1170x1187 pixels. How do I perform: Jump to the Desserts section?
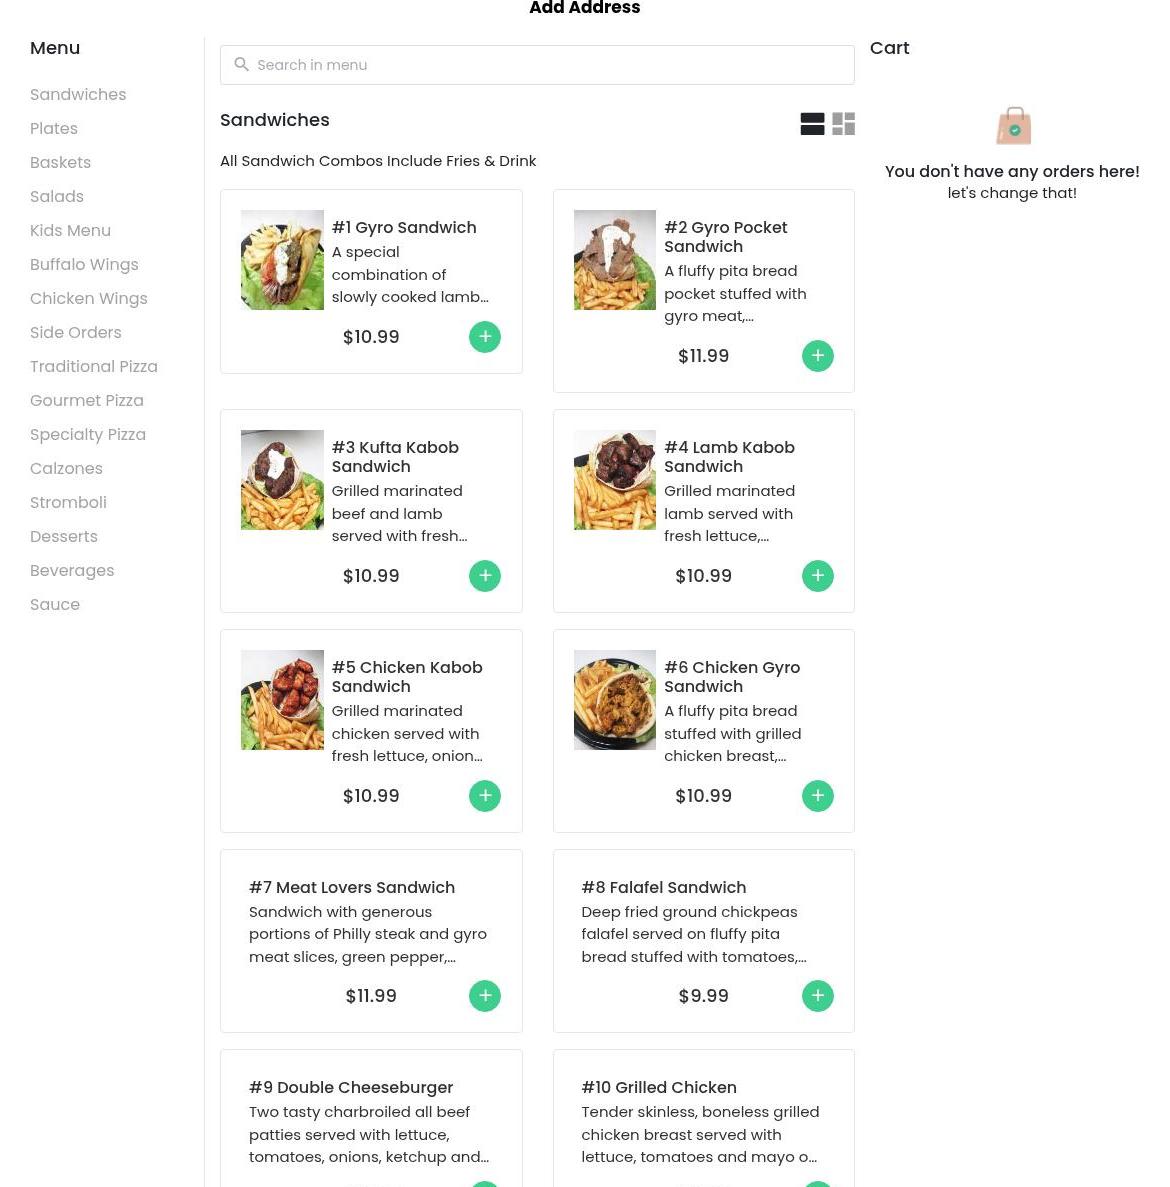[x=64, y=537]
